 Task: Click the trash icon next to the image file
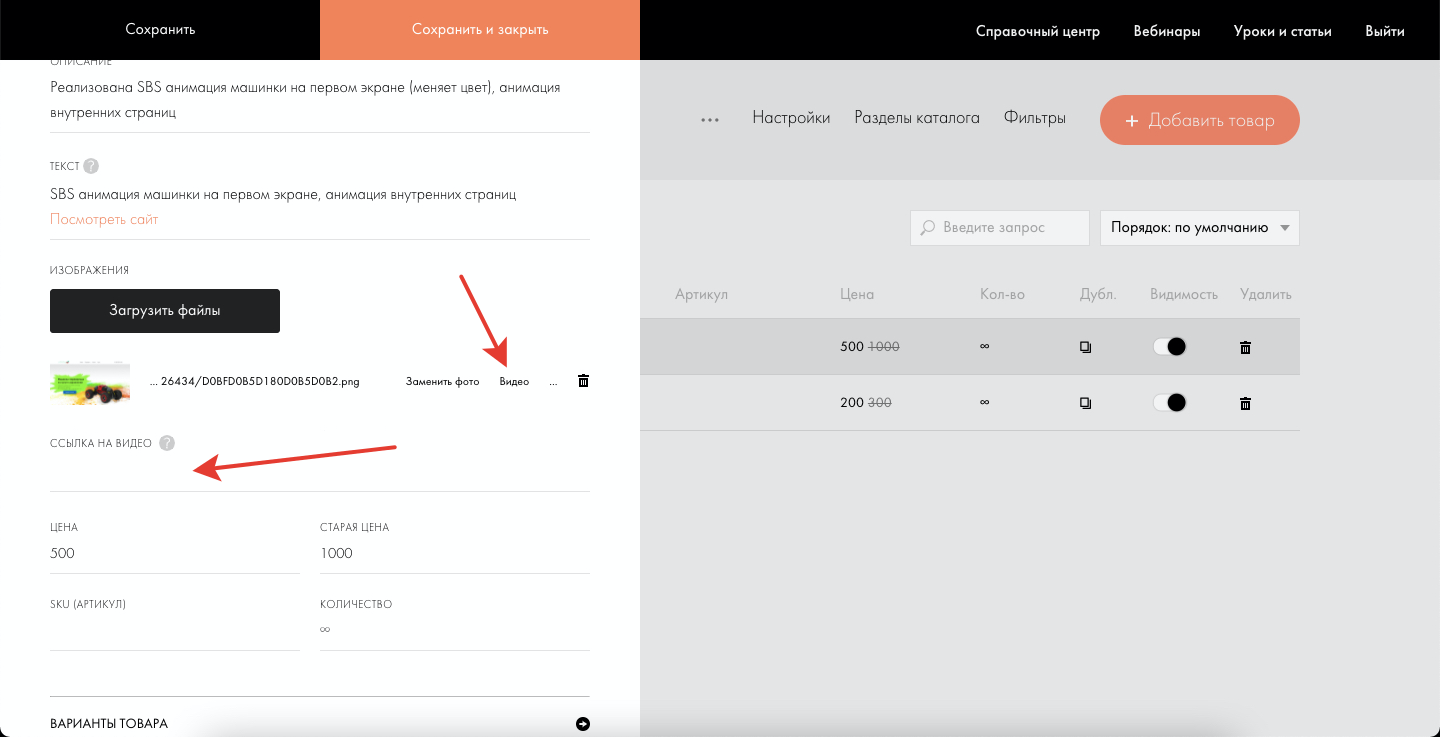[584, 381]
